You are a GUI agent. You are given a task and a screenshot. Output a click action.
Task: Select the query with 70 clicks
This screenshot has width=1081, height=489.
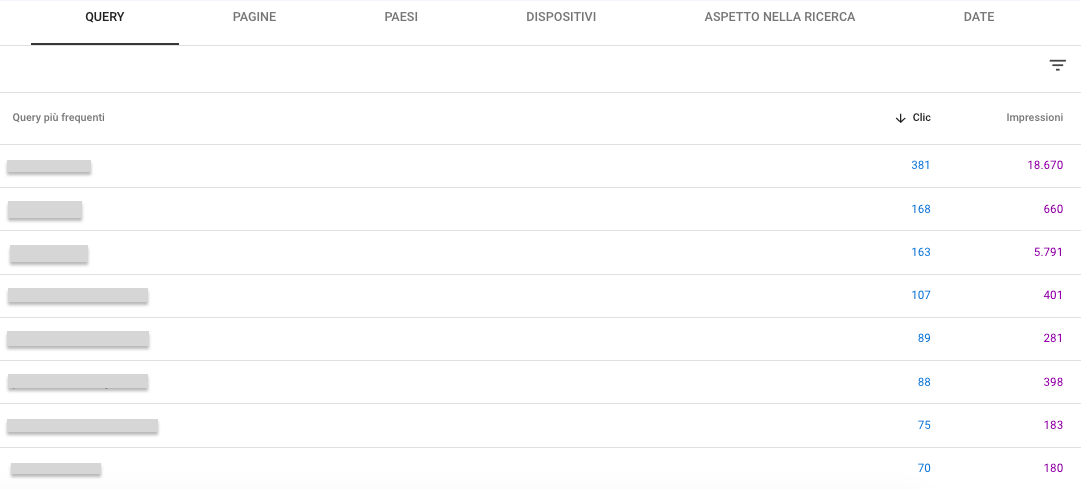coord(56,468)
